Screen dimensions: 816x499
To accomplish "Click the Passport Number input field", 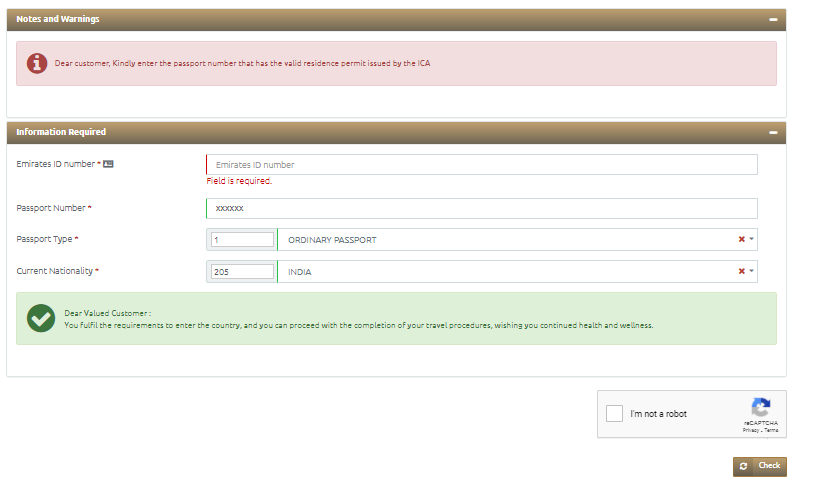I will (482, 208).
